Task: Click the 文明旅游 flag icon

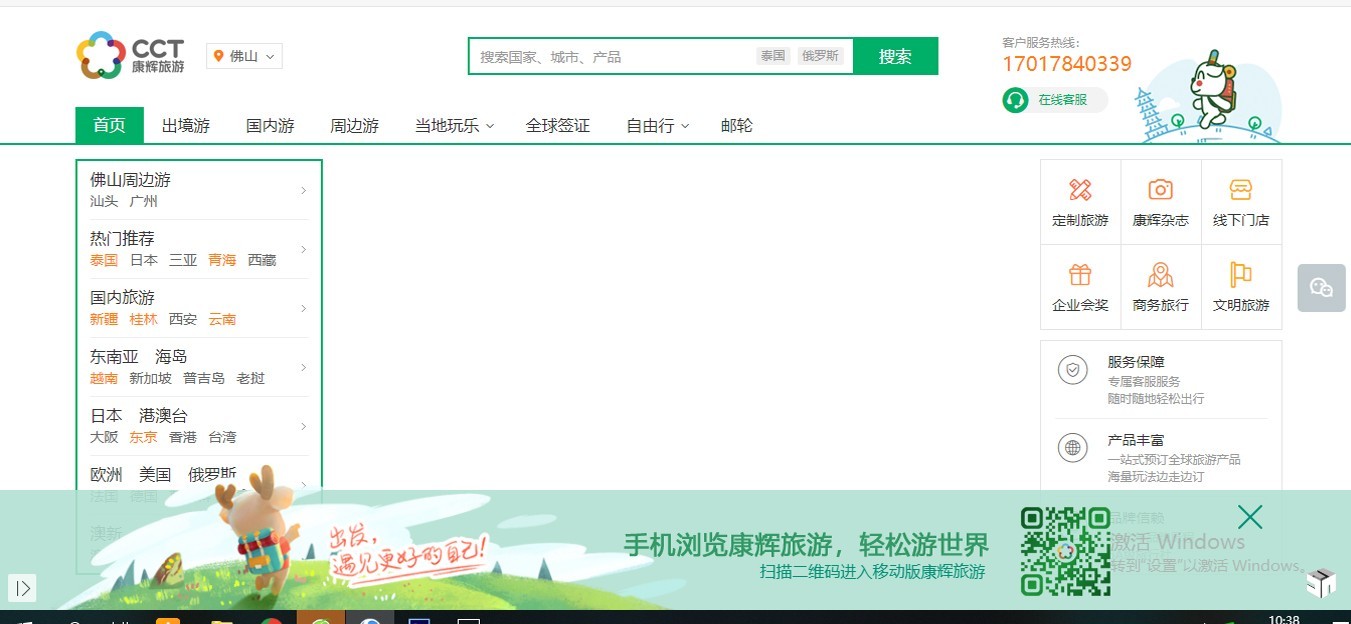Action: pyautogui.click(x=1240, y=275)
